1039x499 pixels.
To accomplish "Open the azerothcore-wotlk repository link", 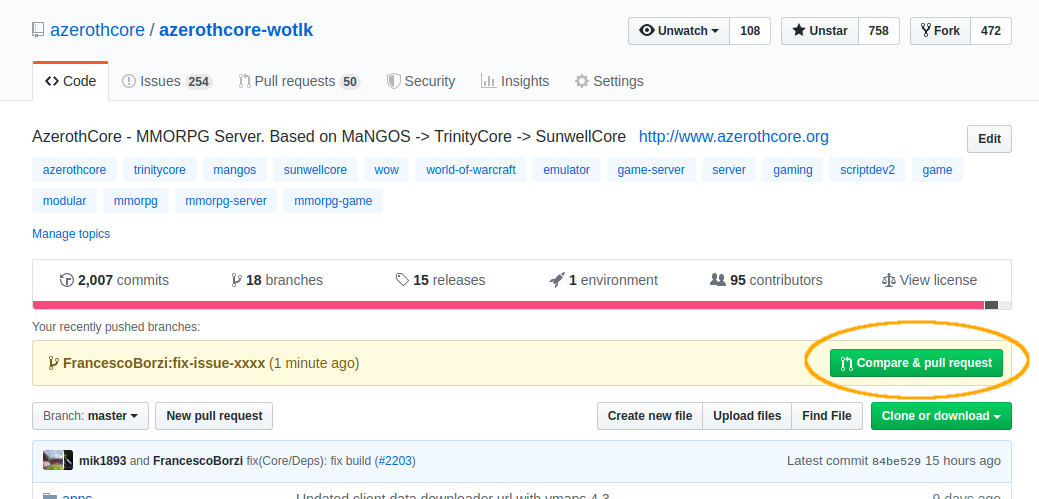I will click(236, 30).
